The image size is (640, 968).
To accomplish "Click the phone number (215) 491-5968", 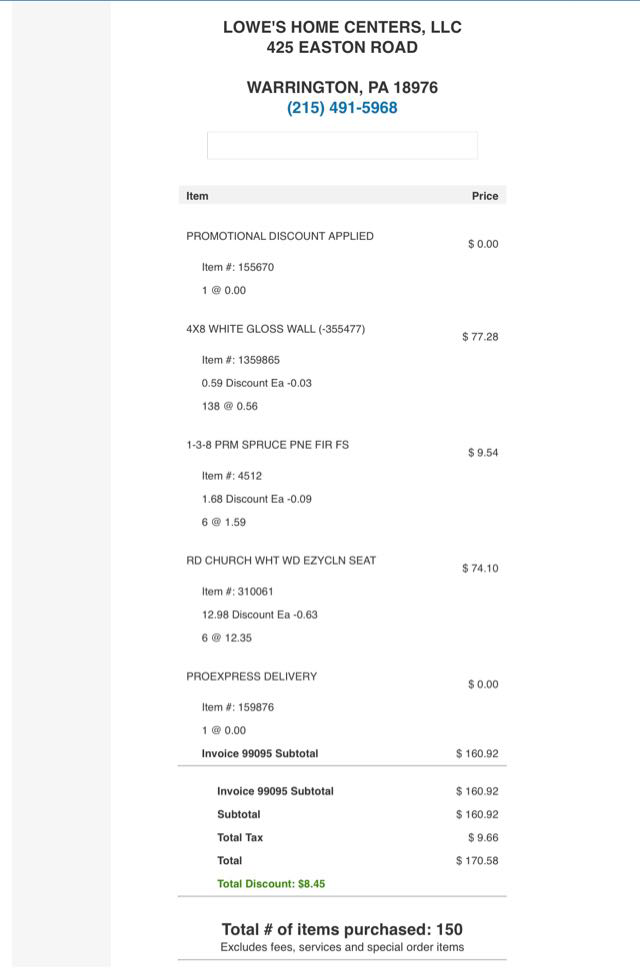I will (342, 108).
